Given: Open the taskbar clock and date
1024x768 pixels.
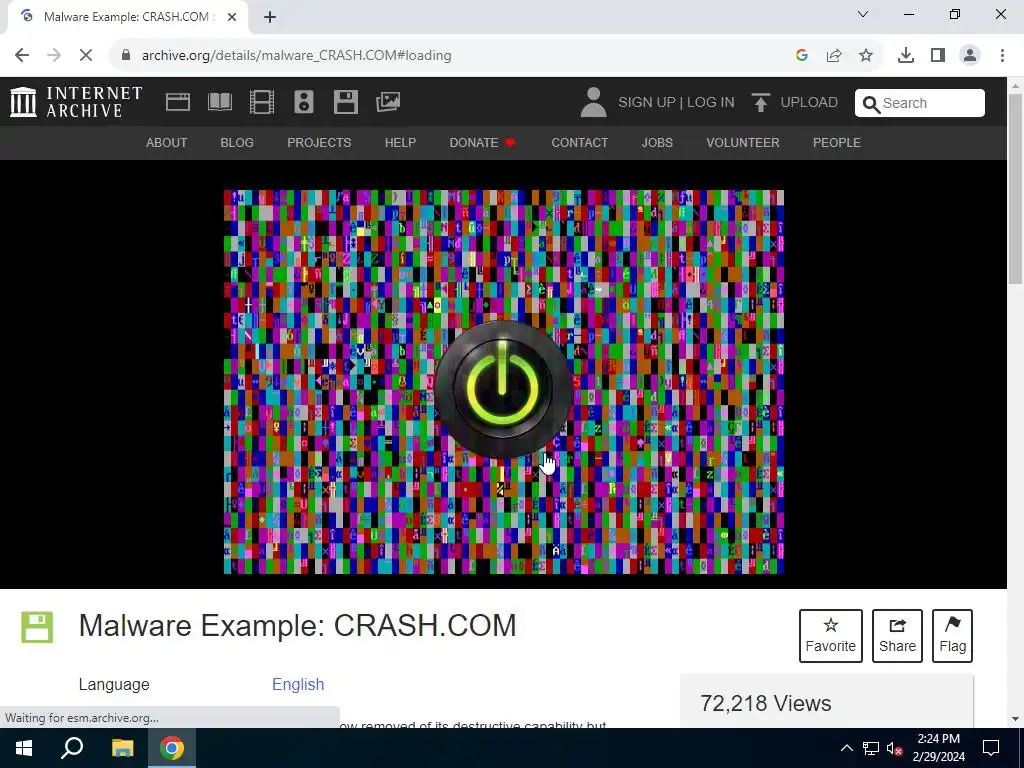Looking at the screenshot, I should [x=938, y=748].
